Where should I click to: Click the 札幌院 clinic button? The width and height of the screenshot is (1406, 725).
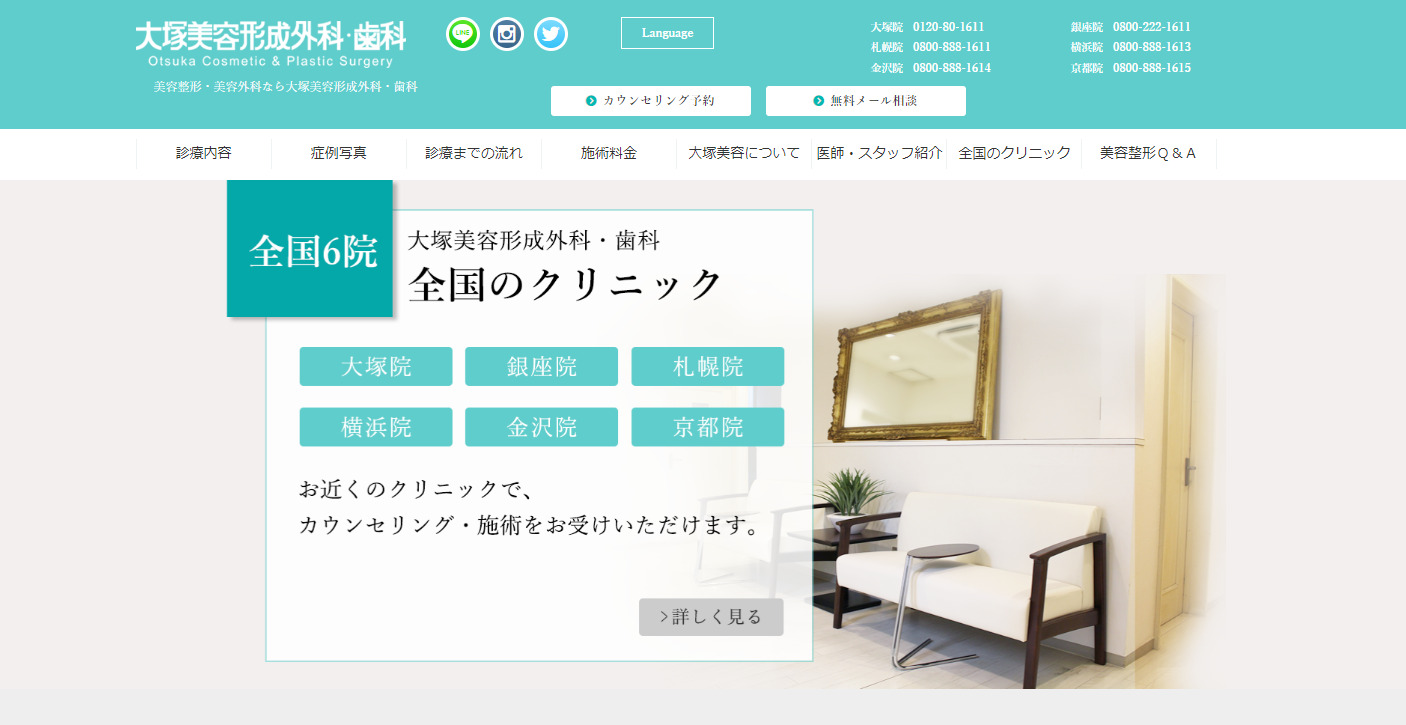[x=707, y=366]
